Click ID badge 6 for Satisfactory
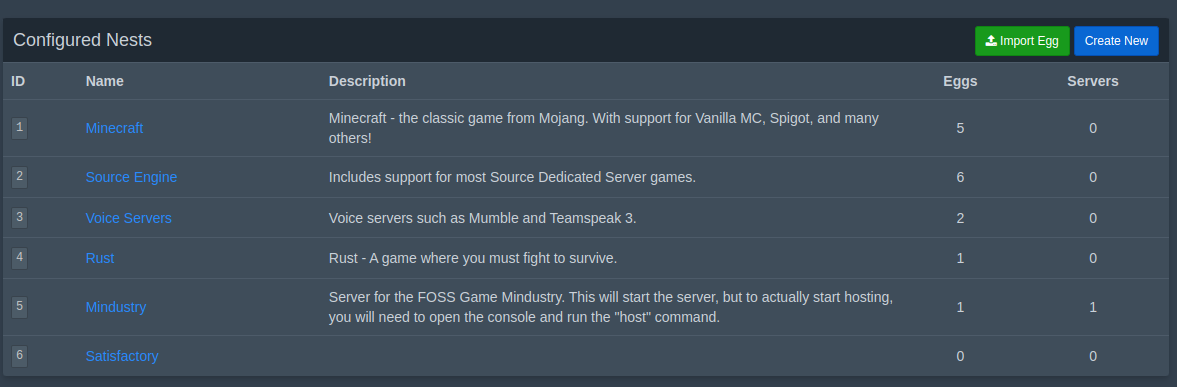The height and width of the screenshot is (387, 1177). pos(20,356)
